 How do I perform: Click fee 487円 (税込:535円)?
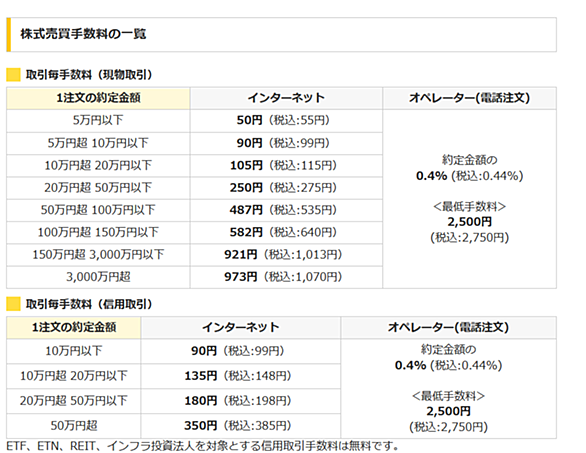point(283,210)
